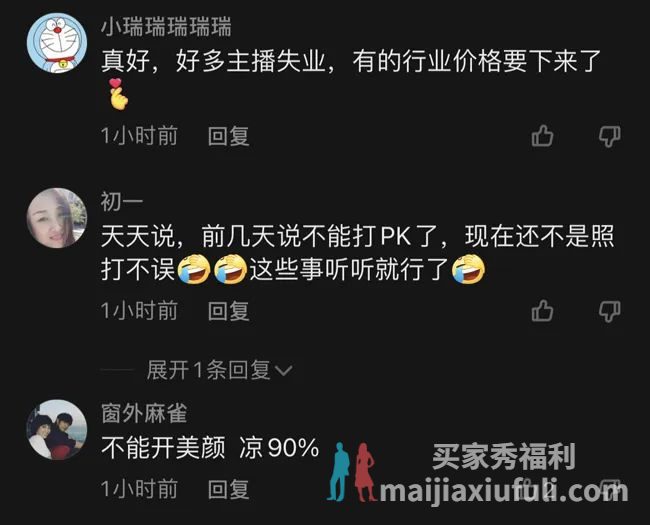
Task: Click the finger heart emoji
Action: pyautogui.click(x=118, y=94)
